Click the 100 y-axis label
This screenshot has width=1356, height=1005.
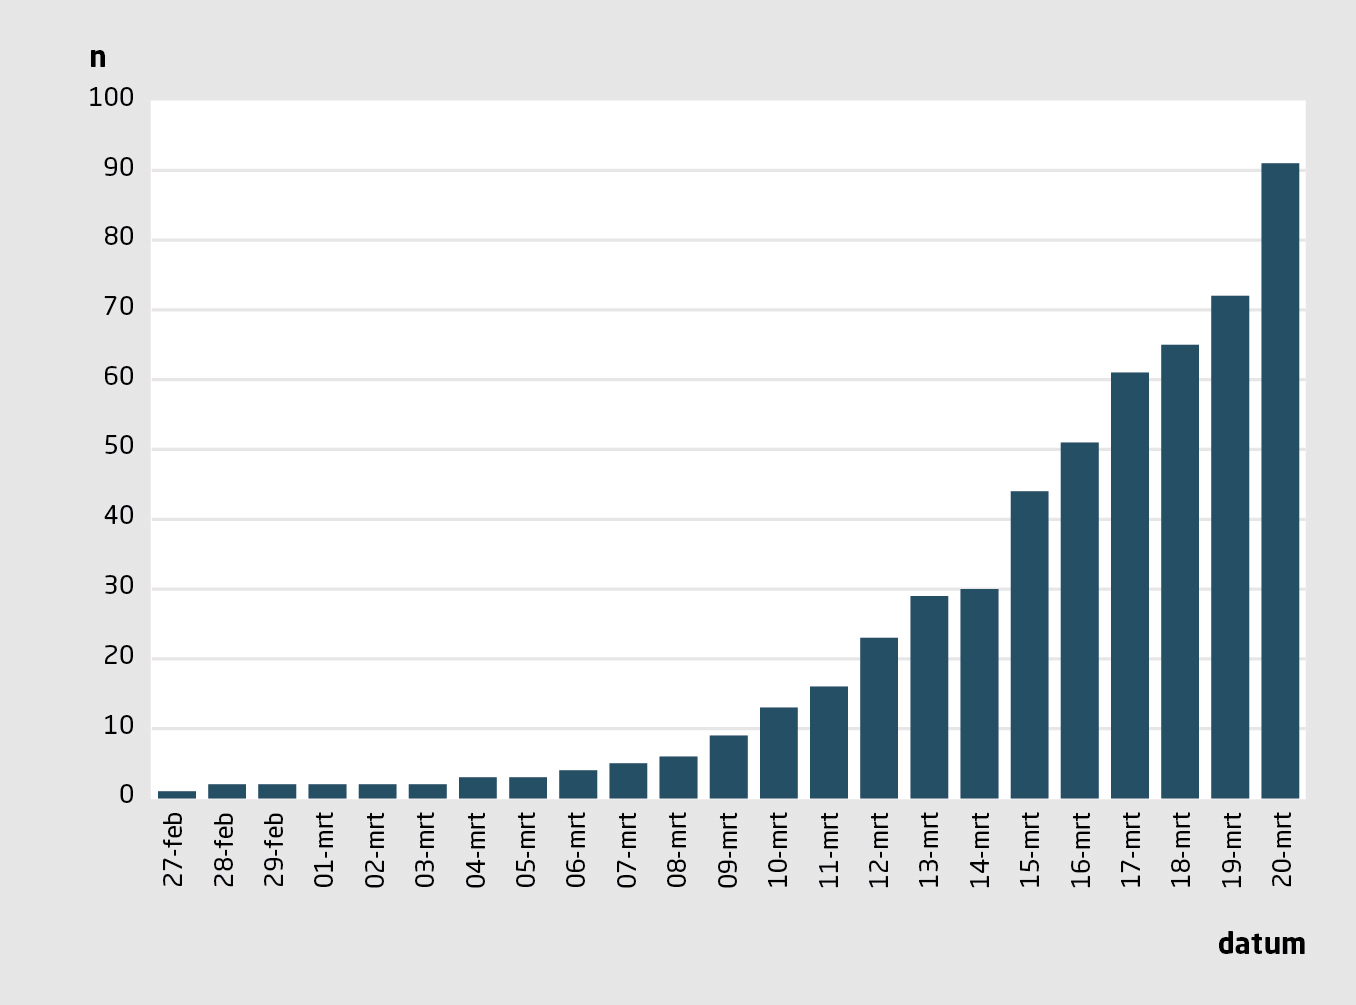click(111, 98)
